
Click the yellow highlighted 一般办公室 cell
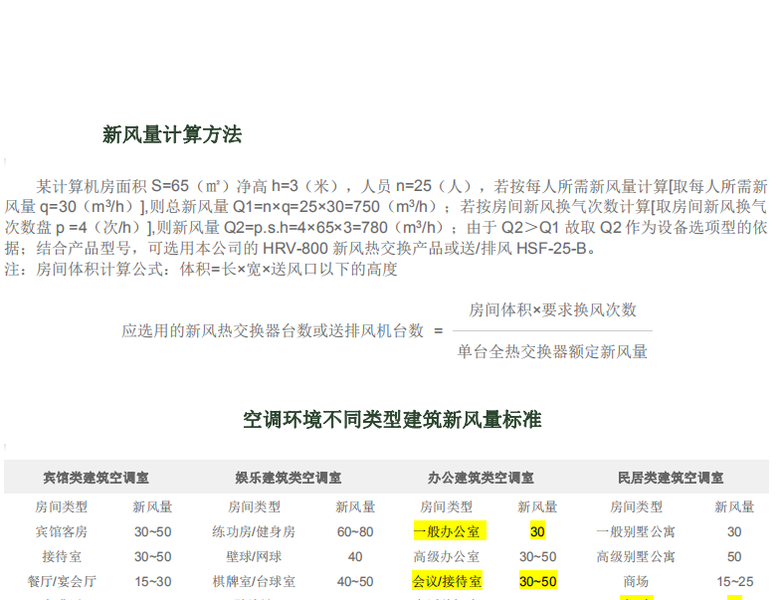[x=446, y=532]
